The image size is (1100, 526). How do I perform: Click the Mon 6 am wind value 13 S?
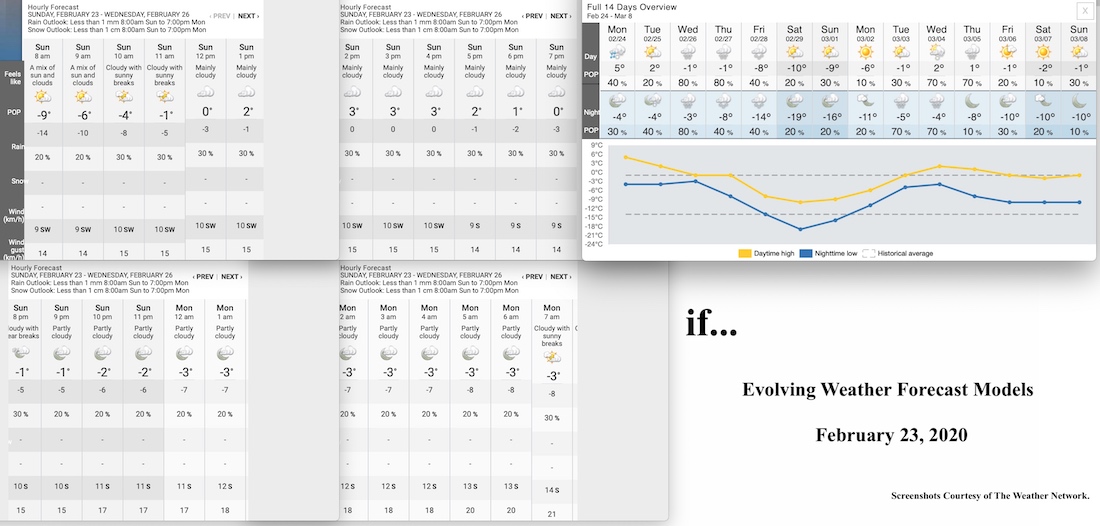point(511,486)
